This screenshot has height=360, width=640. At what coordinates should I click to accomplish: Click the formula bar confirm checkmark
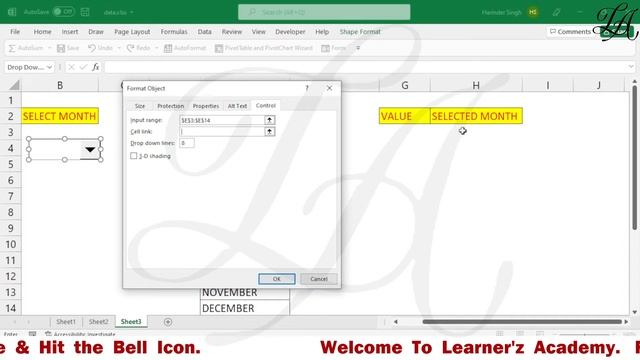[83, 67]
